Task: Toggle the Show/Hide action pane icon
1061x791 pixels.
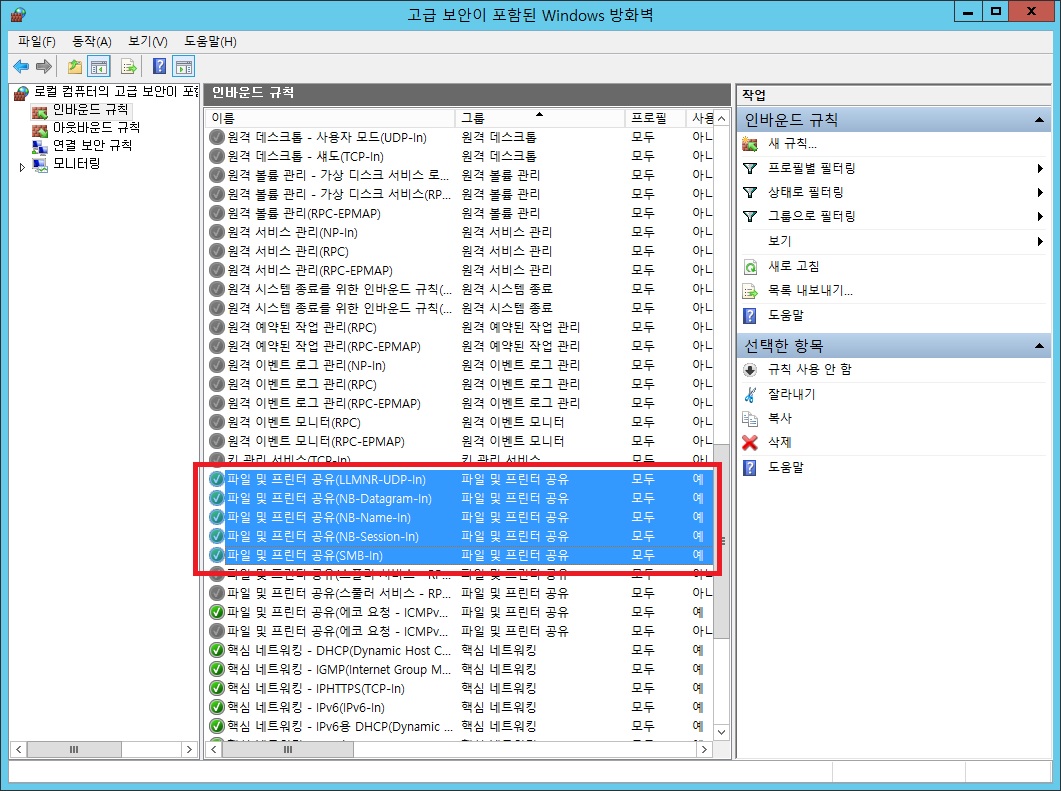Action: [x=183, y=66]
